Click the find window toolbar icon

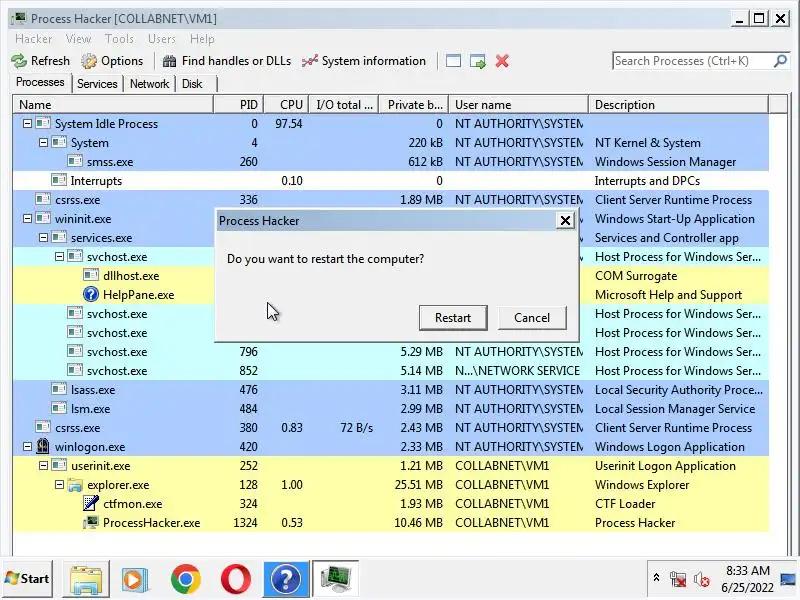coord(453,61)
